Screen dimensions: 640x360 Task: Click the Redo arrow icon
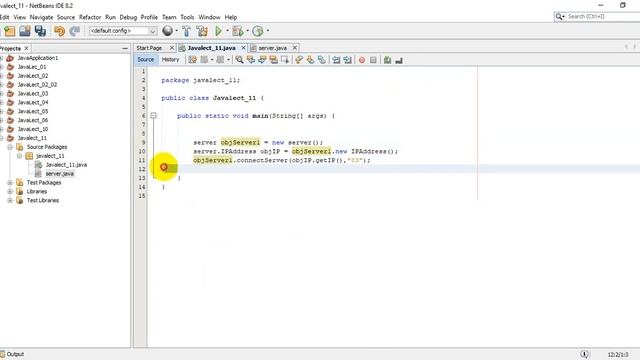(x=74, y=31)
